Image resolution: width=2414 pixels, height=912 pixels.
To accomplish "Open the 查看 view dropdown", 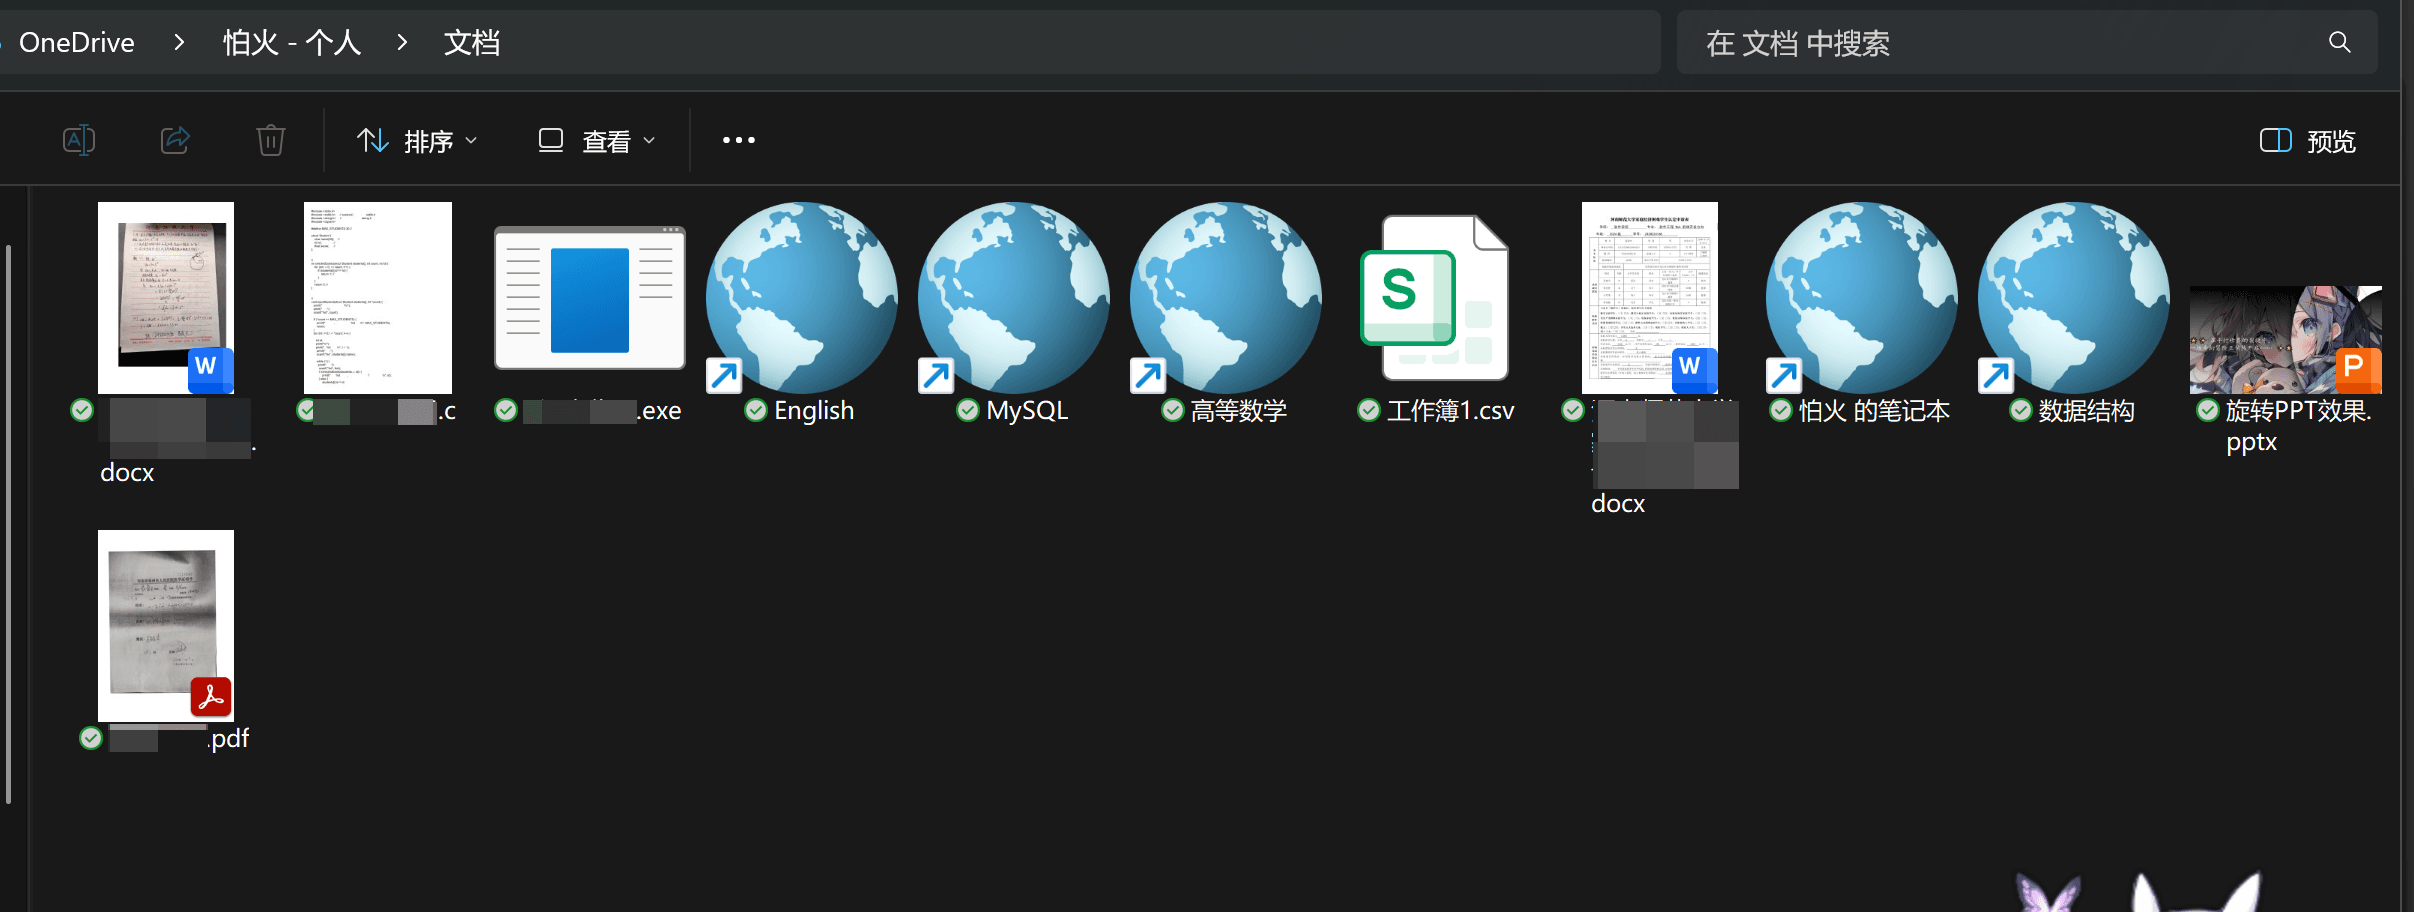I will click(x=597, y=141).
